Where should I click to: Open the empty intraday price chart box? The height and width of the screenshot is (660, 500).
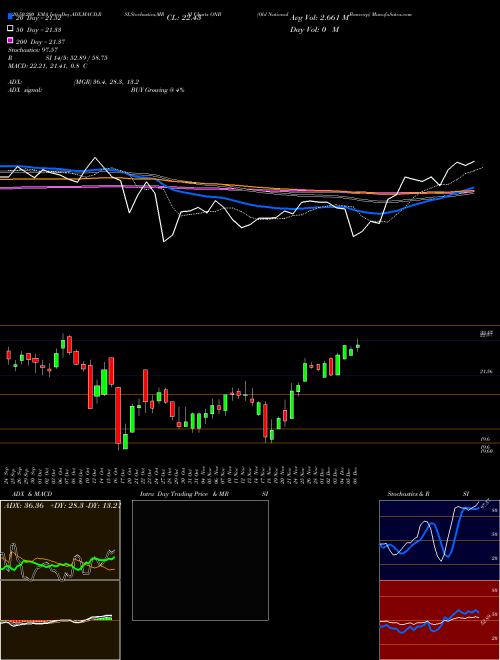click(x=200, y=560)
